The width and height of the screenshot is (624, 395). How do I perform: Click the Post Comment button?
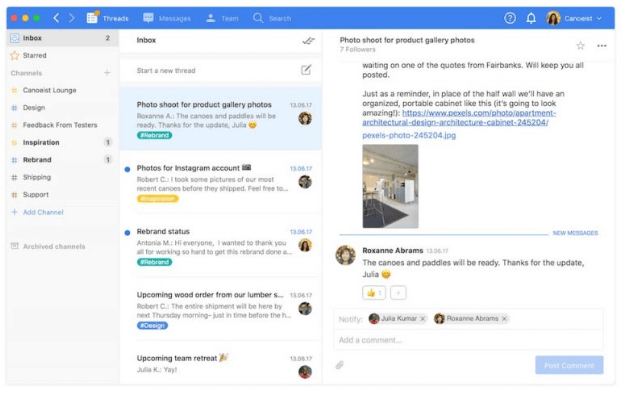pyautogui.click(x=569, y=365)
